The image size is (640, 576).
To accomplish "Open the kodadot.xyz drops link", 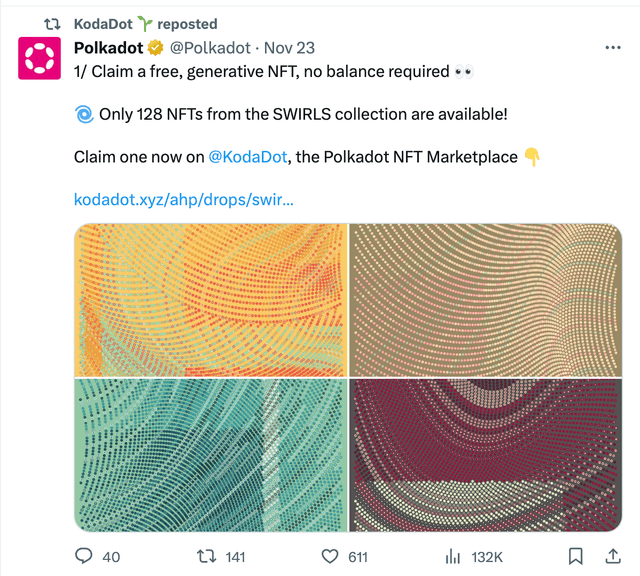I will (184, 200).
